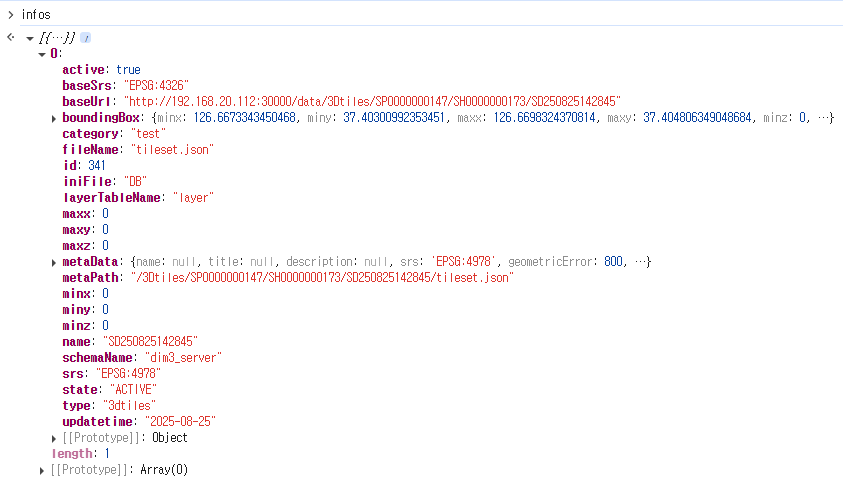Collapse the root array expander arrow
The image size is (843, 484).
coord(30,39)
